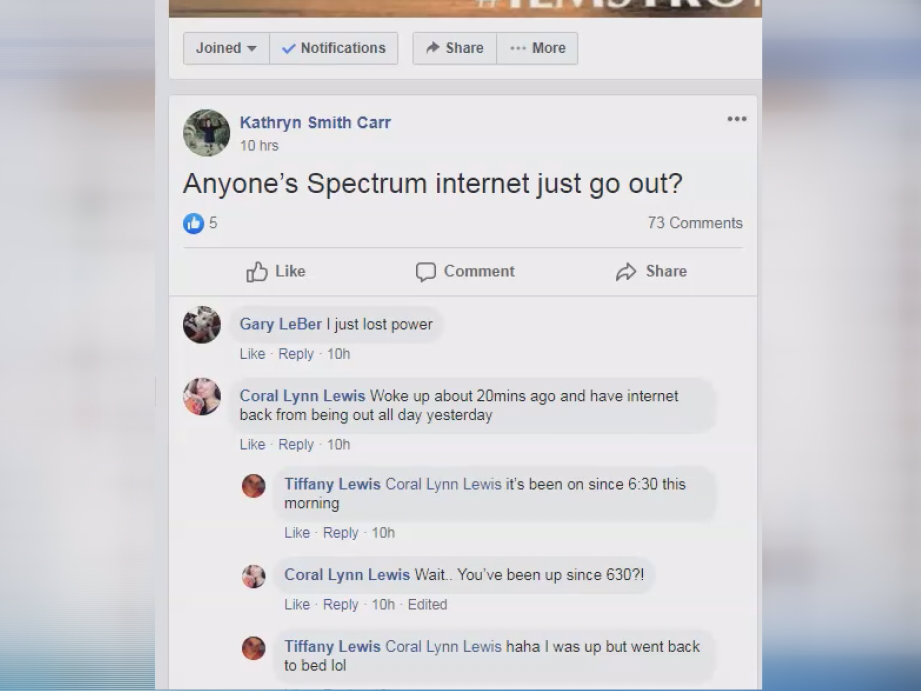This screenshot has width=921, height=691.
Task: Reply to Coral Lynn Lewis's internet-back comment
Action: coord(295,445)
